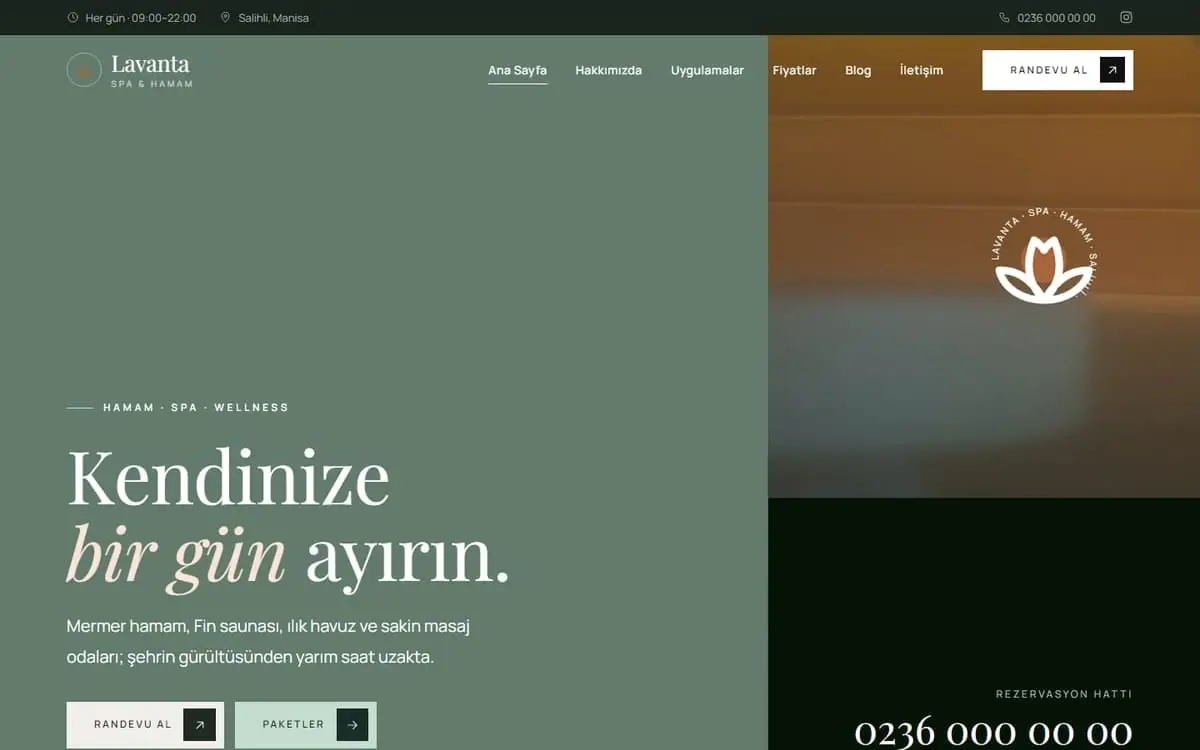Click the circular lotus badge on the photo
The height and width of the screenshot is (750, 1200).
coord(1044,257)
